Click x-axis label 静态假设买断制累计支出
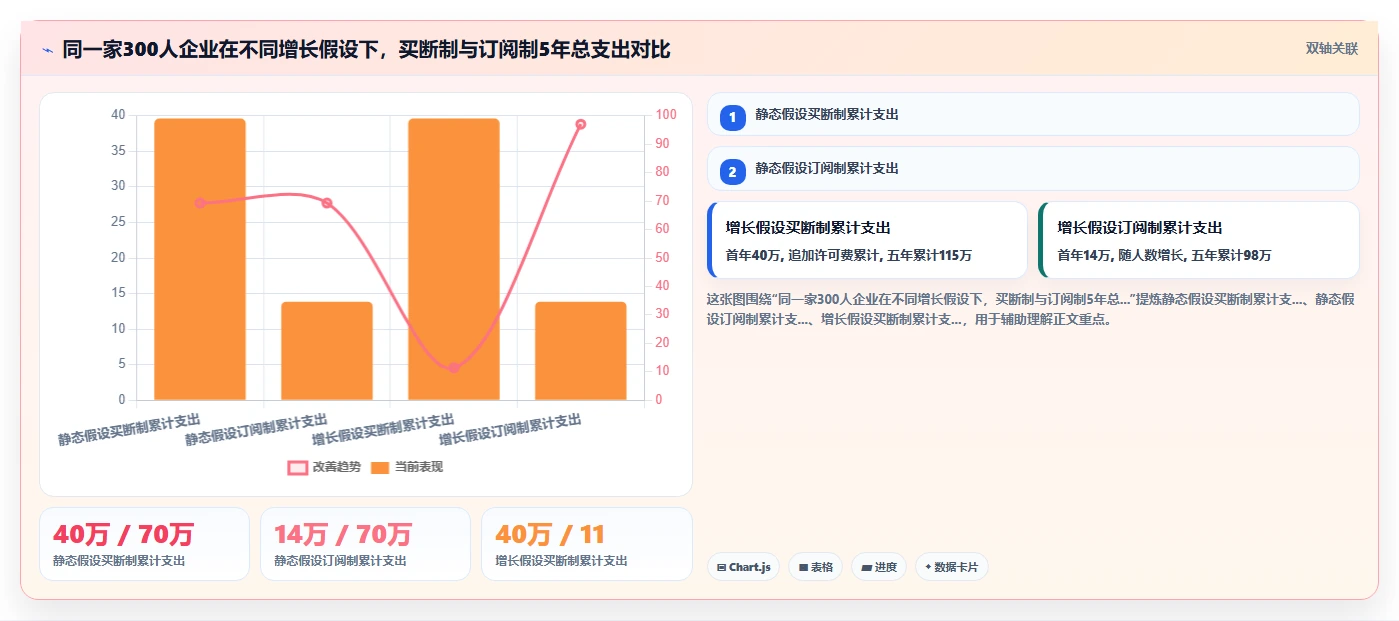The height and width of the screenshot is (621, 1399). point(129,429)
